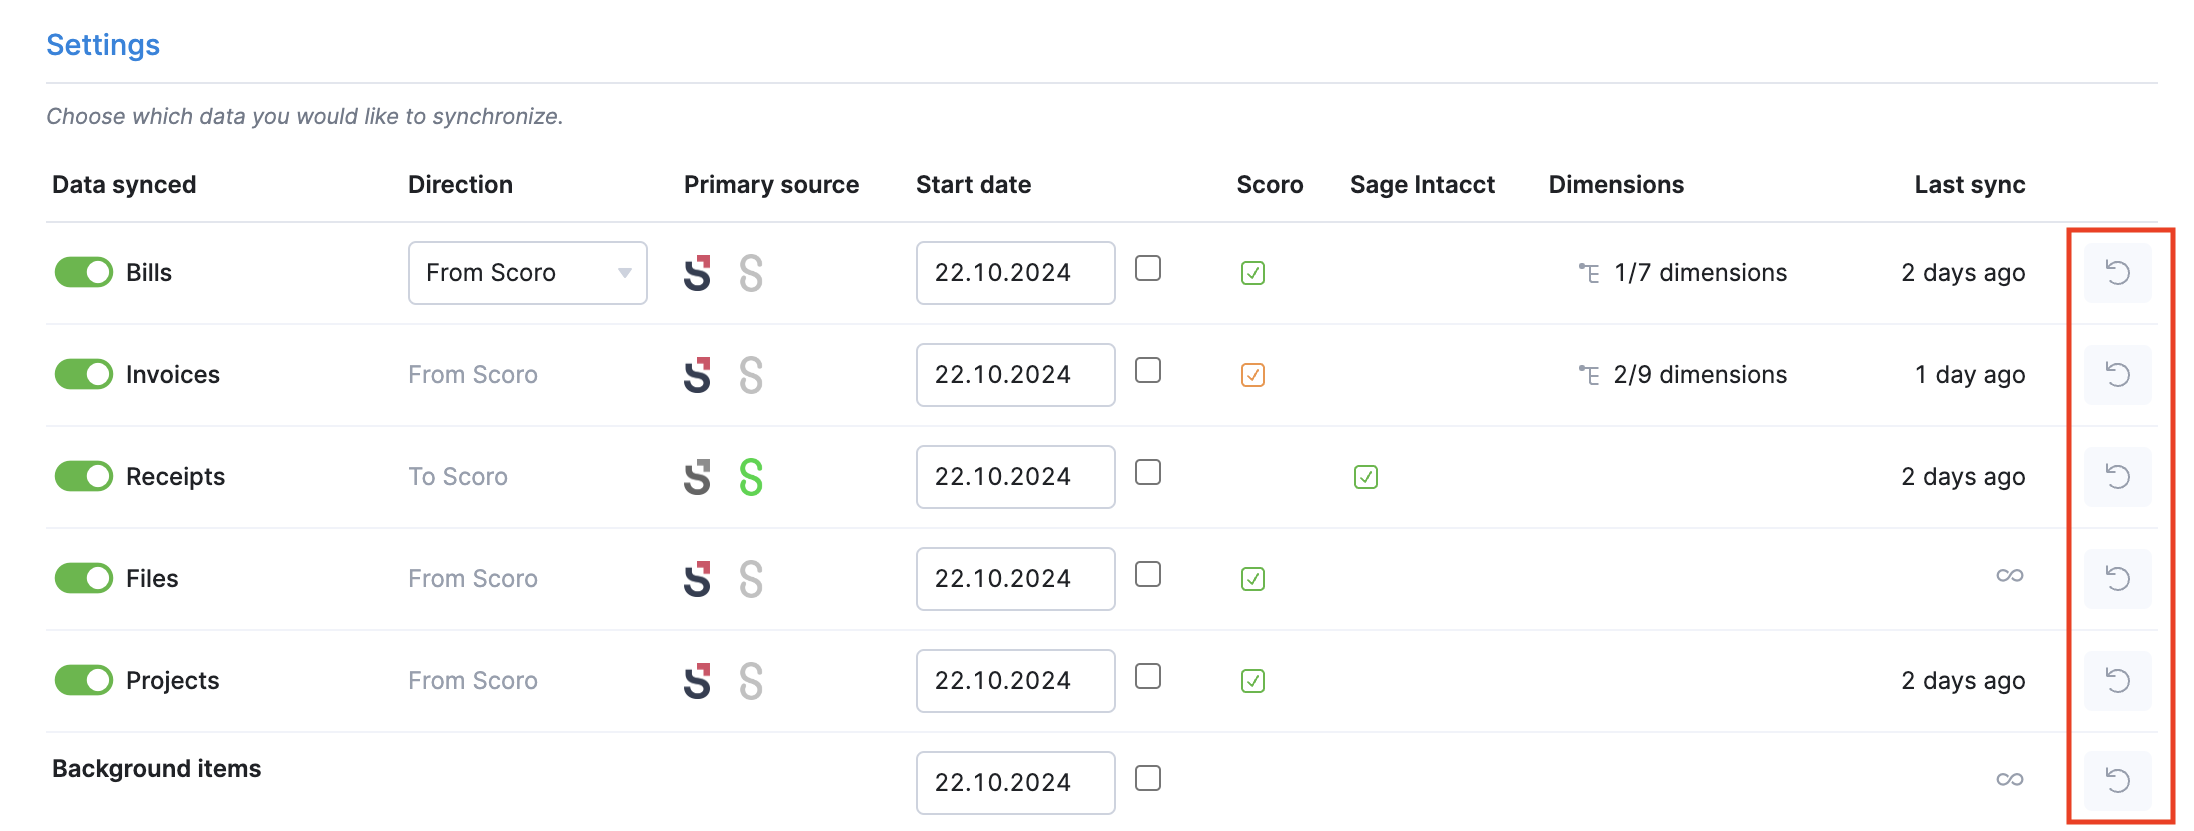Click the 'Direction' column header
This screenshot has width=2194, height=831.
(460, 185)
